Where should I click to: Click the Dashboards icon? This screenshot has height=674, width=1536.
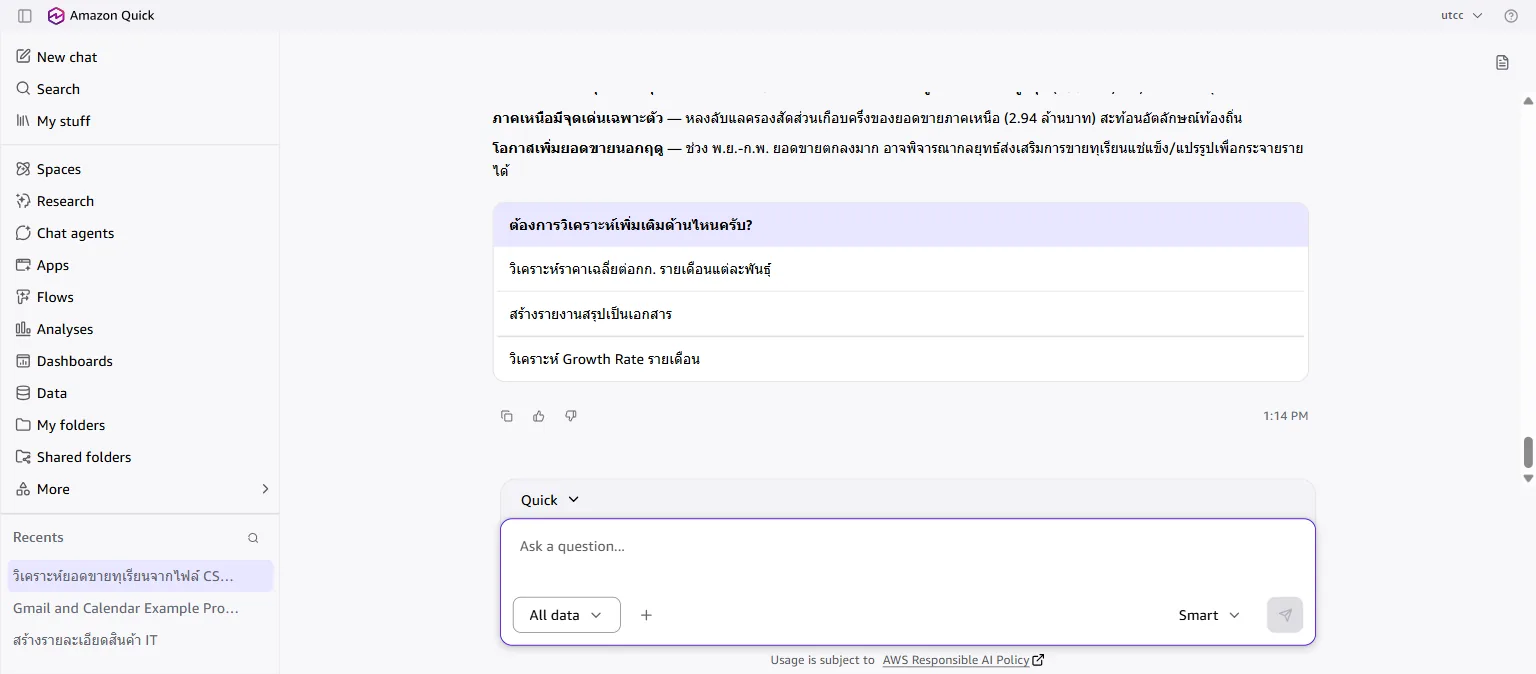click(x=23, y=361)
